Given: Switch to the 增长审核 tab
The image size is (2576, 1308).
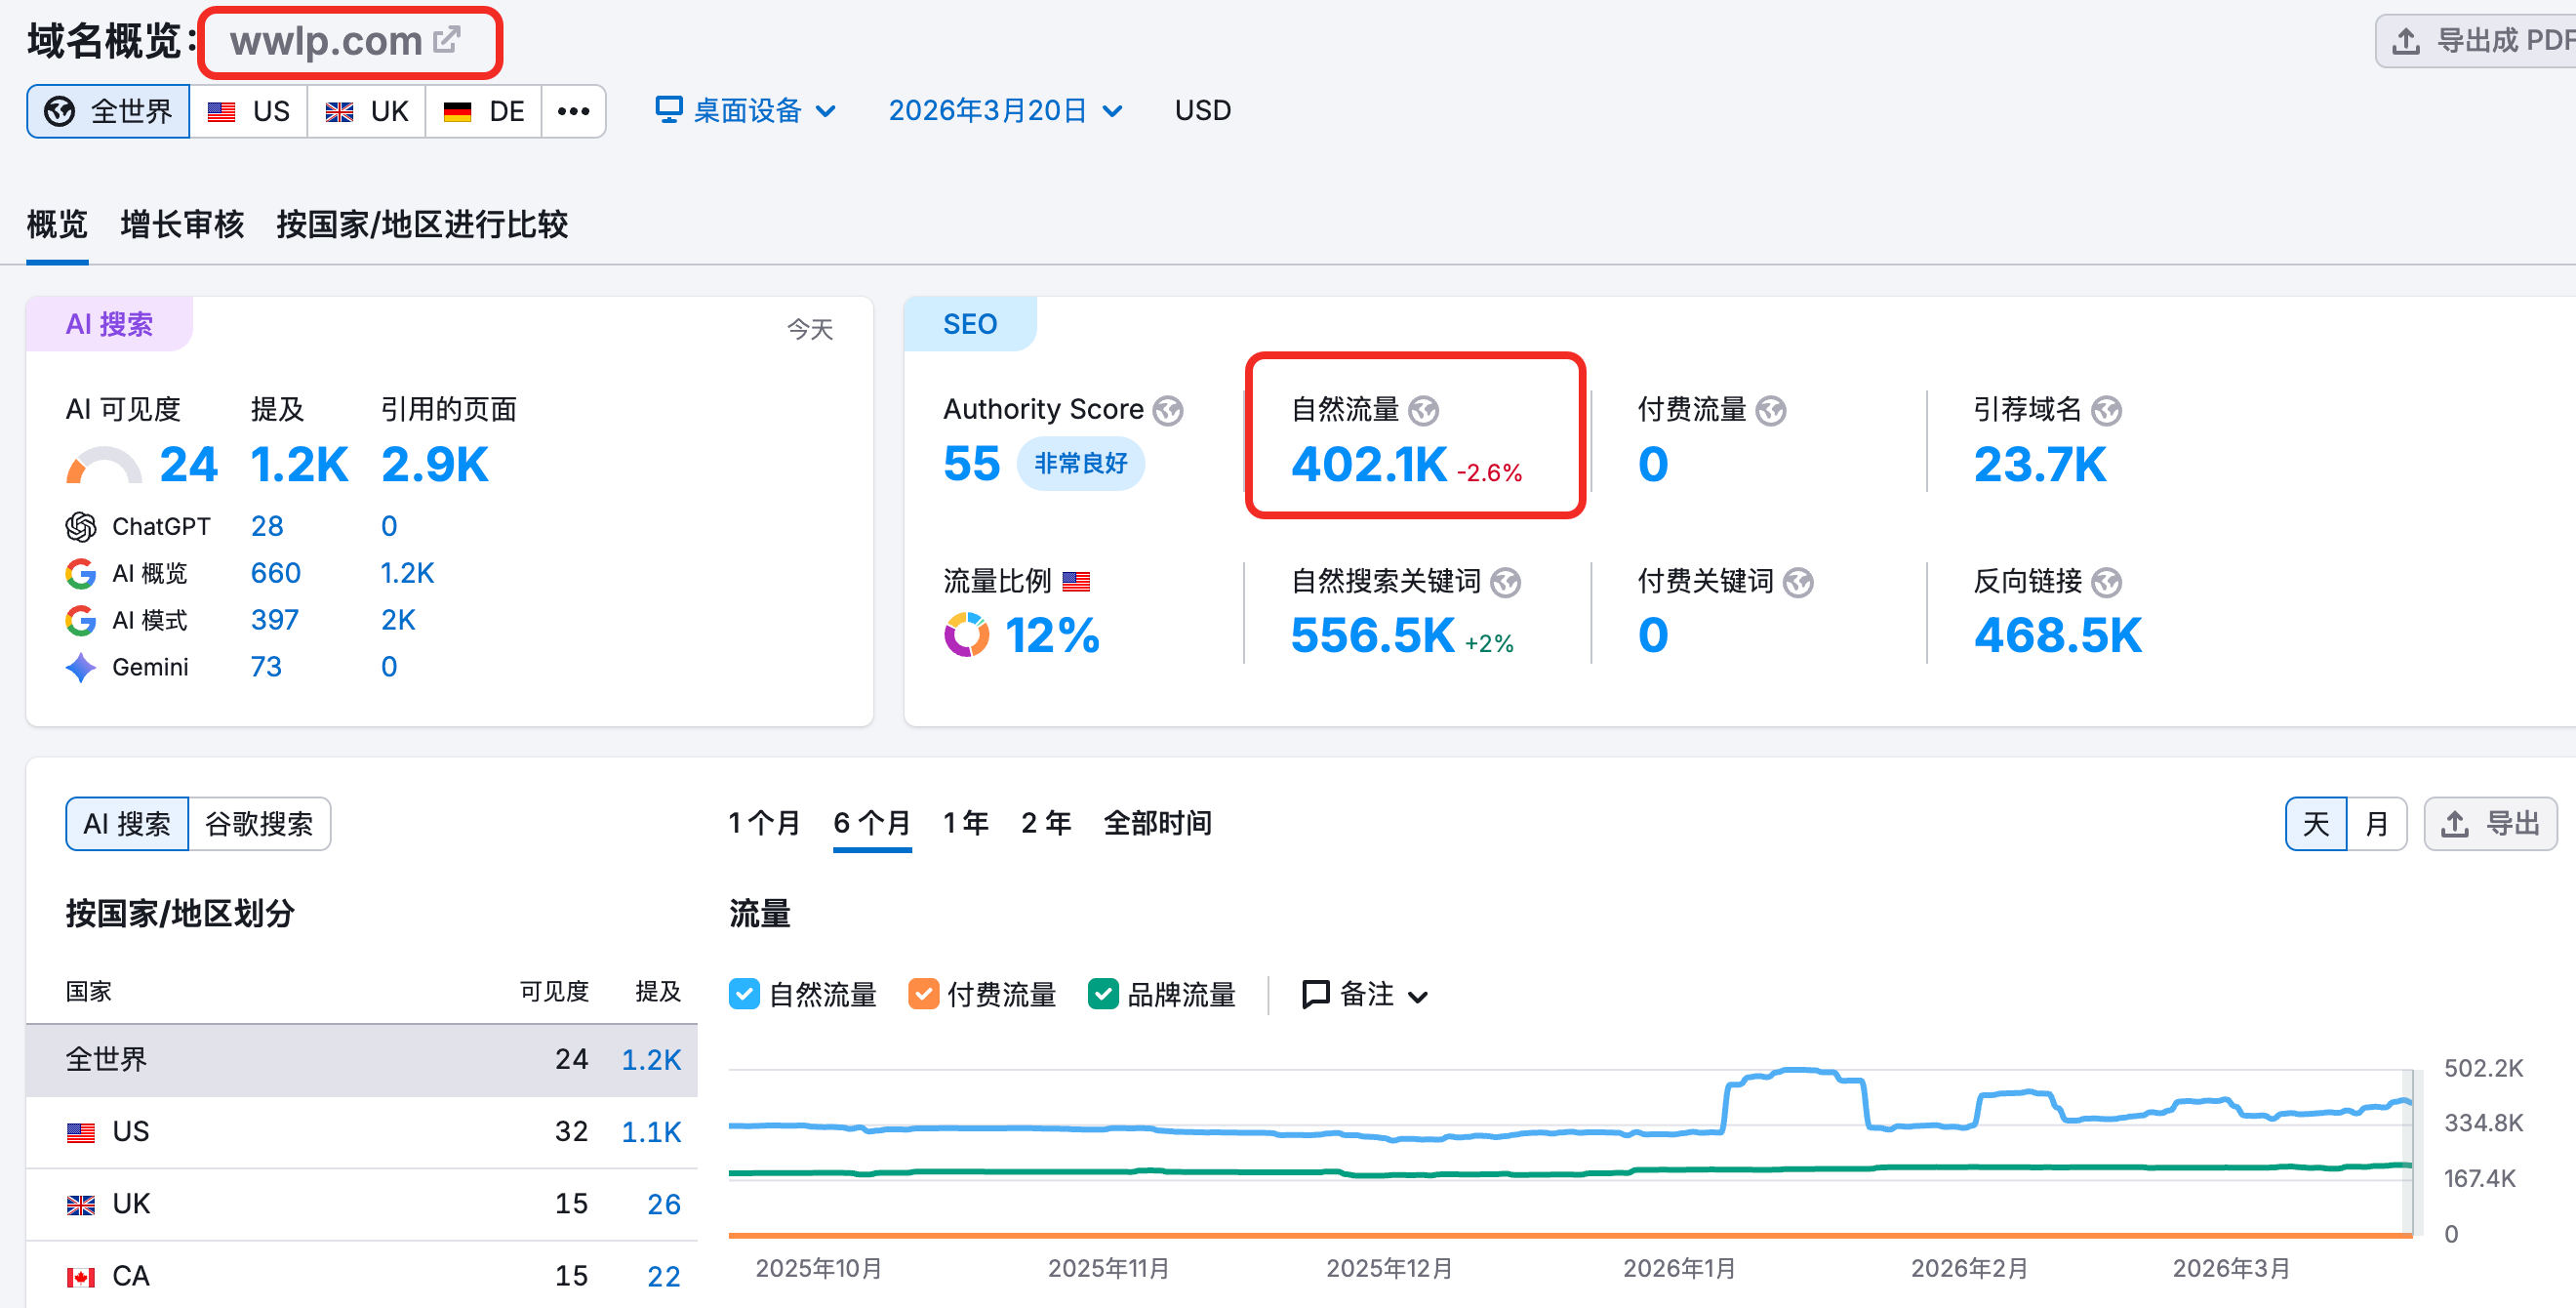Looking at the screenshot, I should click(182, 224).
